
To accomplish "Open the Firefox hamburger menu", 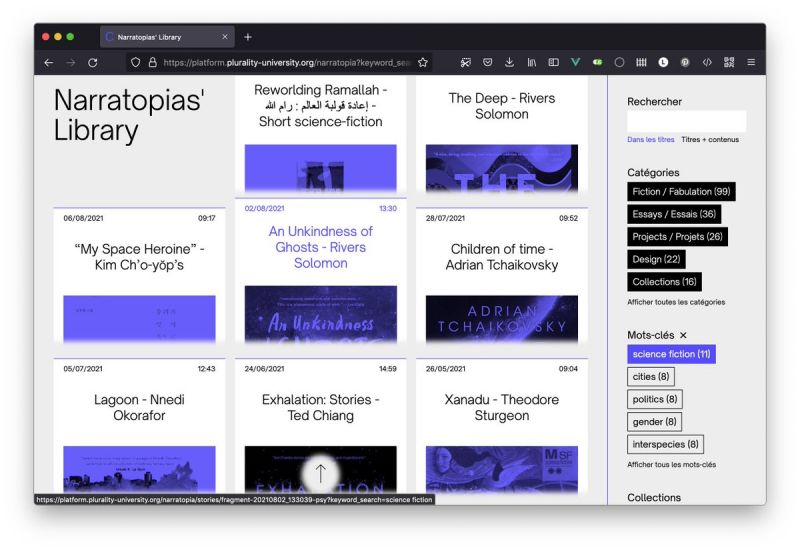I will point(751,62).
